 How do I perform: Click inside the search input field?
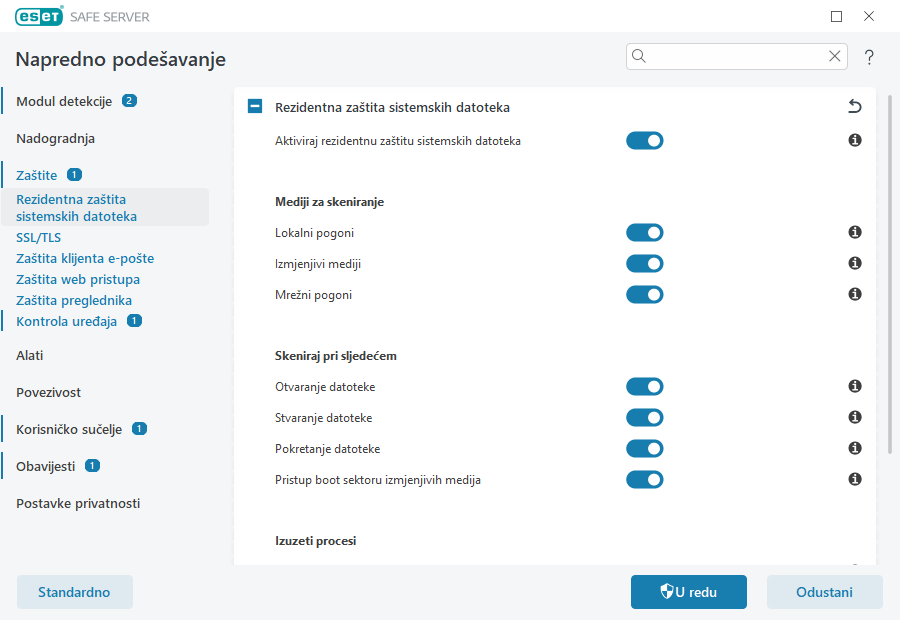point(730,56)
